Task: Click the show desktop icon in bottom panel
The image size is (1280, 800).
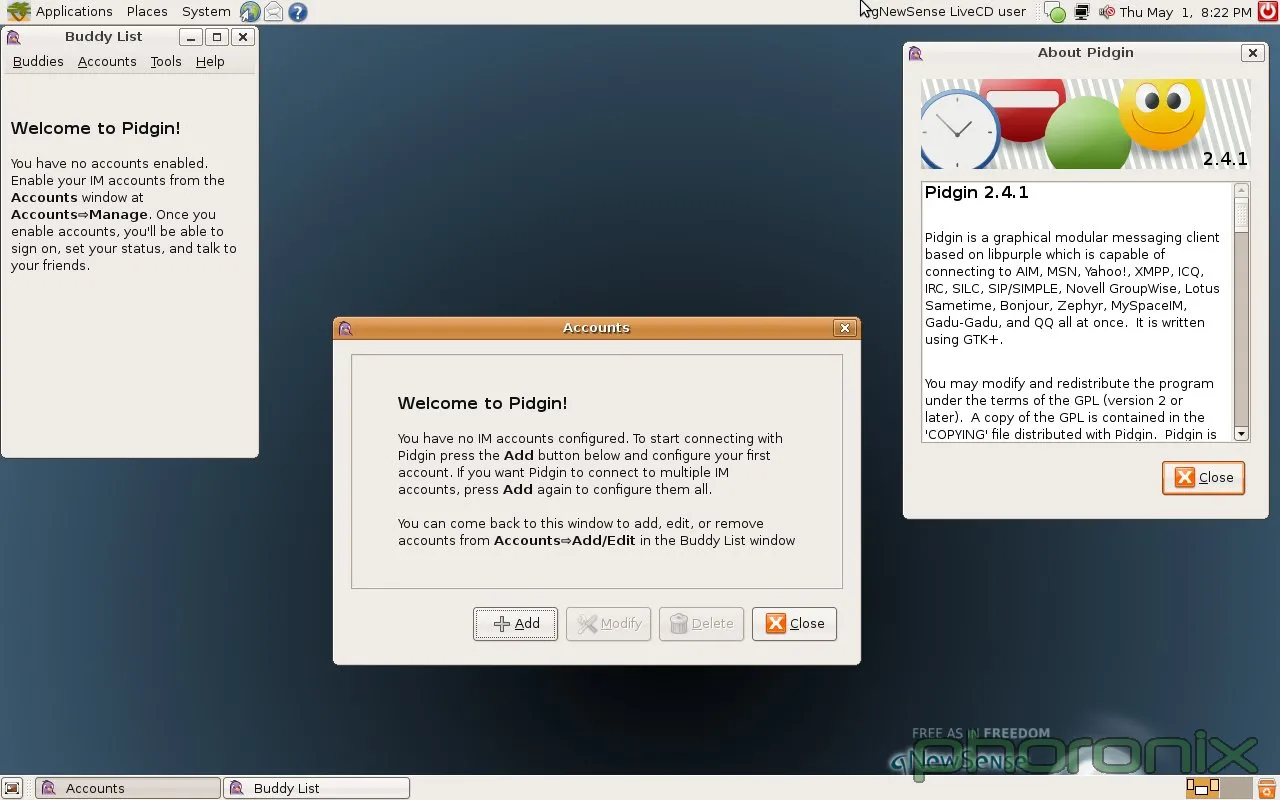Action: [12, 788]
